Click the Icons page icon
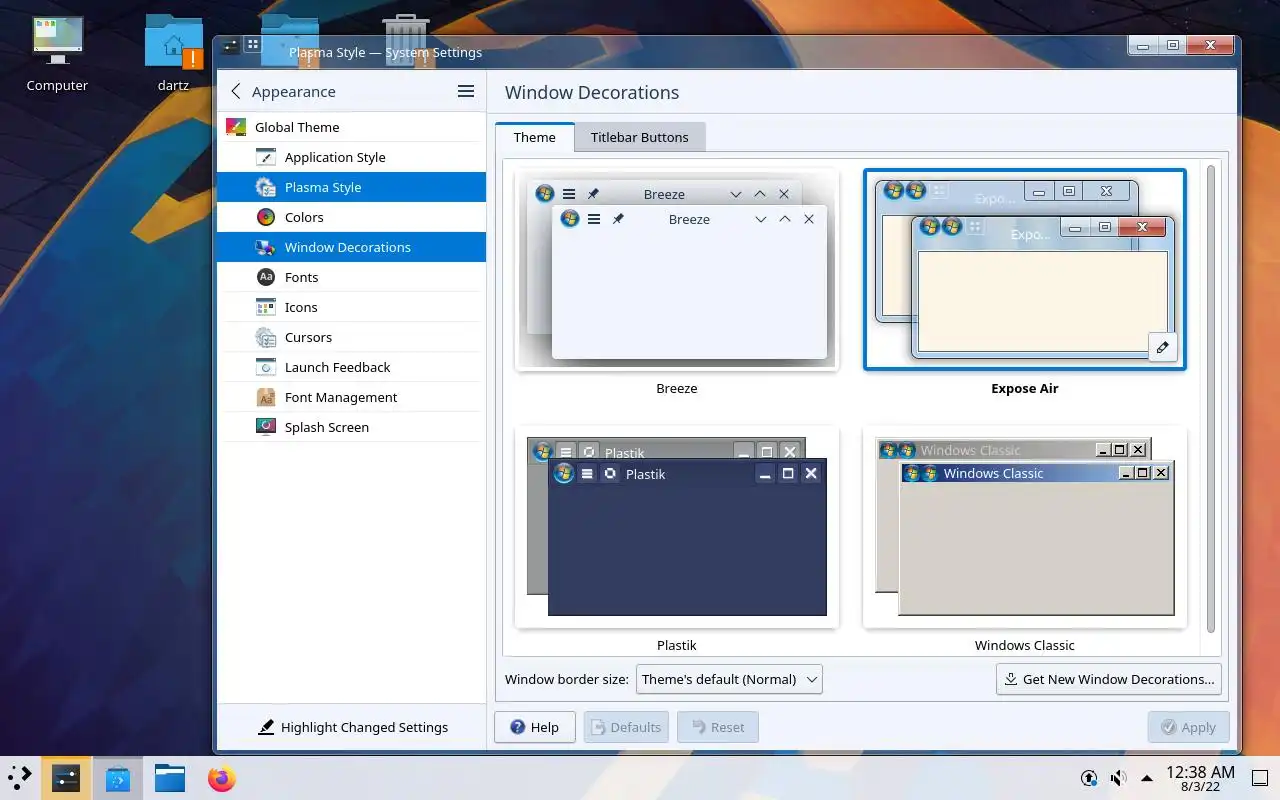The image size is (1280, 800). click(265, 307)
